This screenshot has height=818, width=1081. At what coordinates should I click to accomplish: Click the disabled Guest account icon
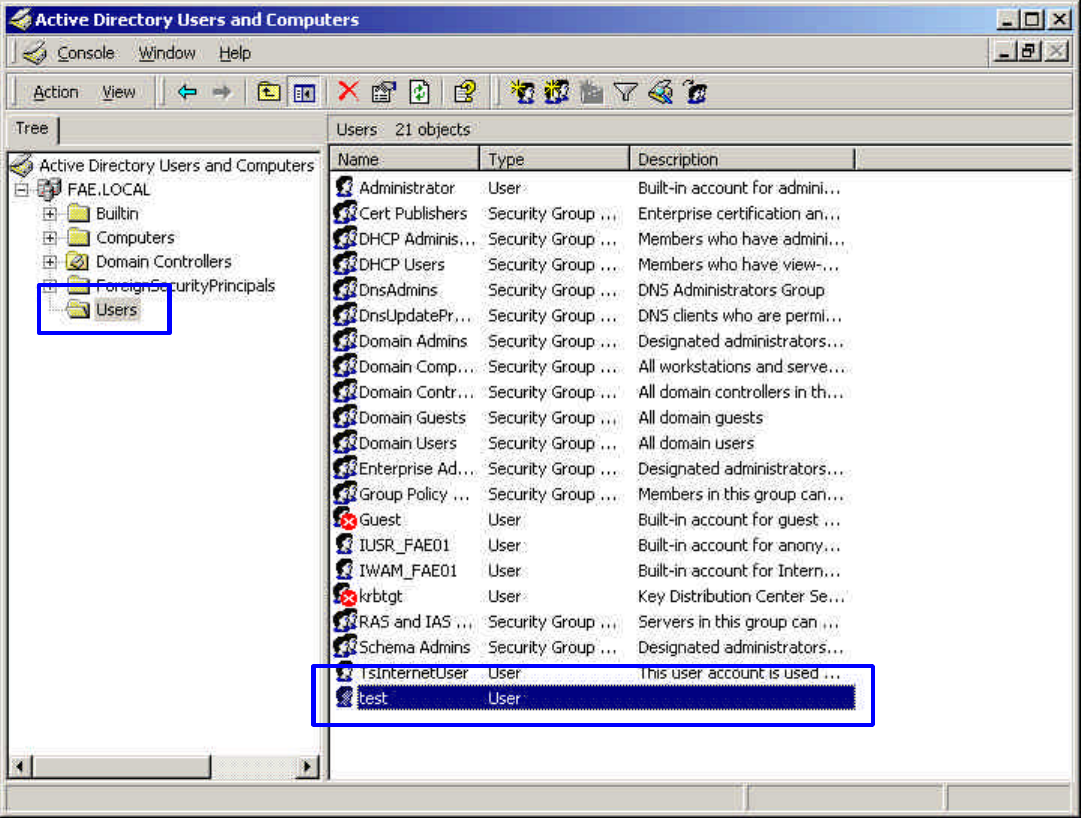click(x=345, y=519)
